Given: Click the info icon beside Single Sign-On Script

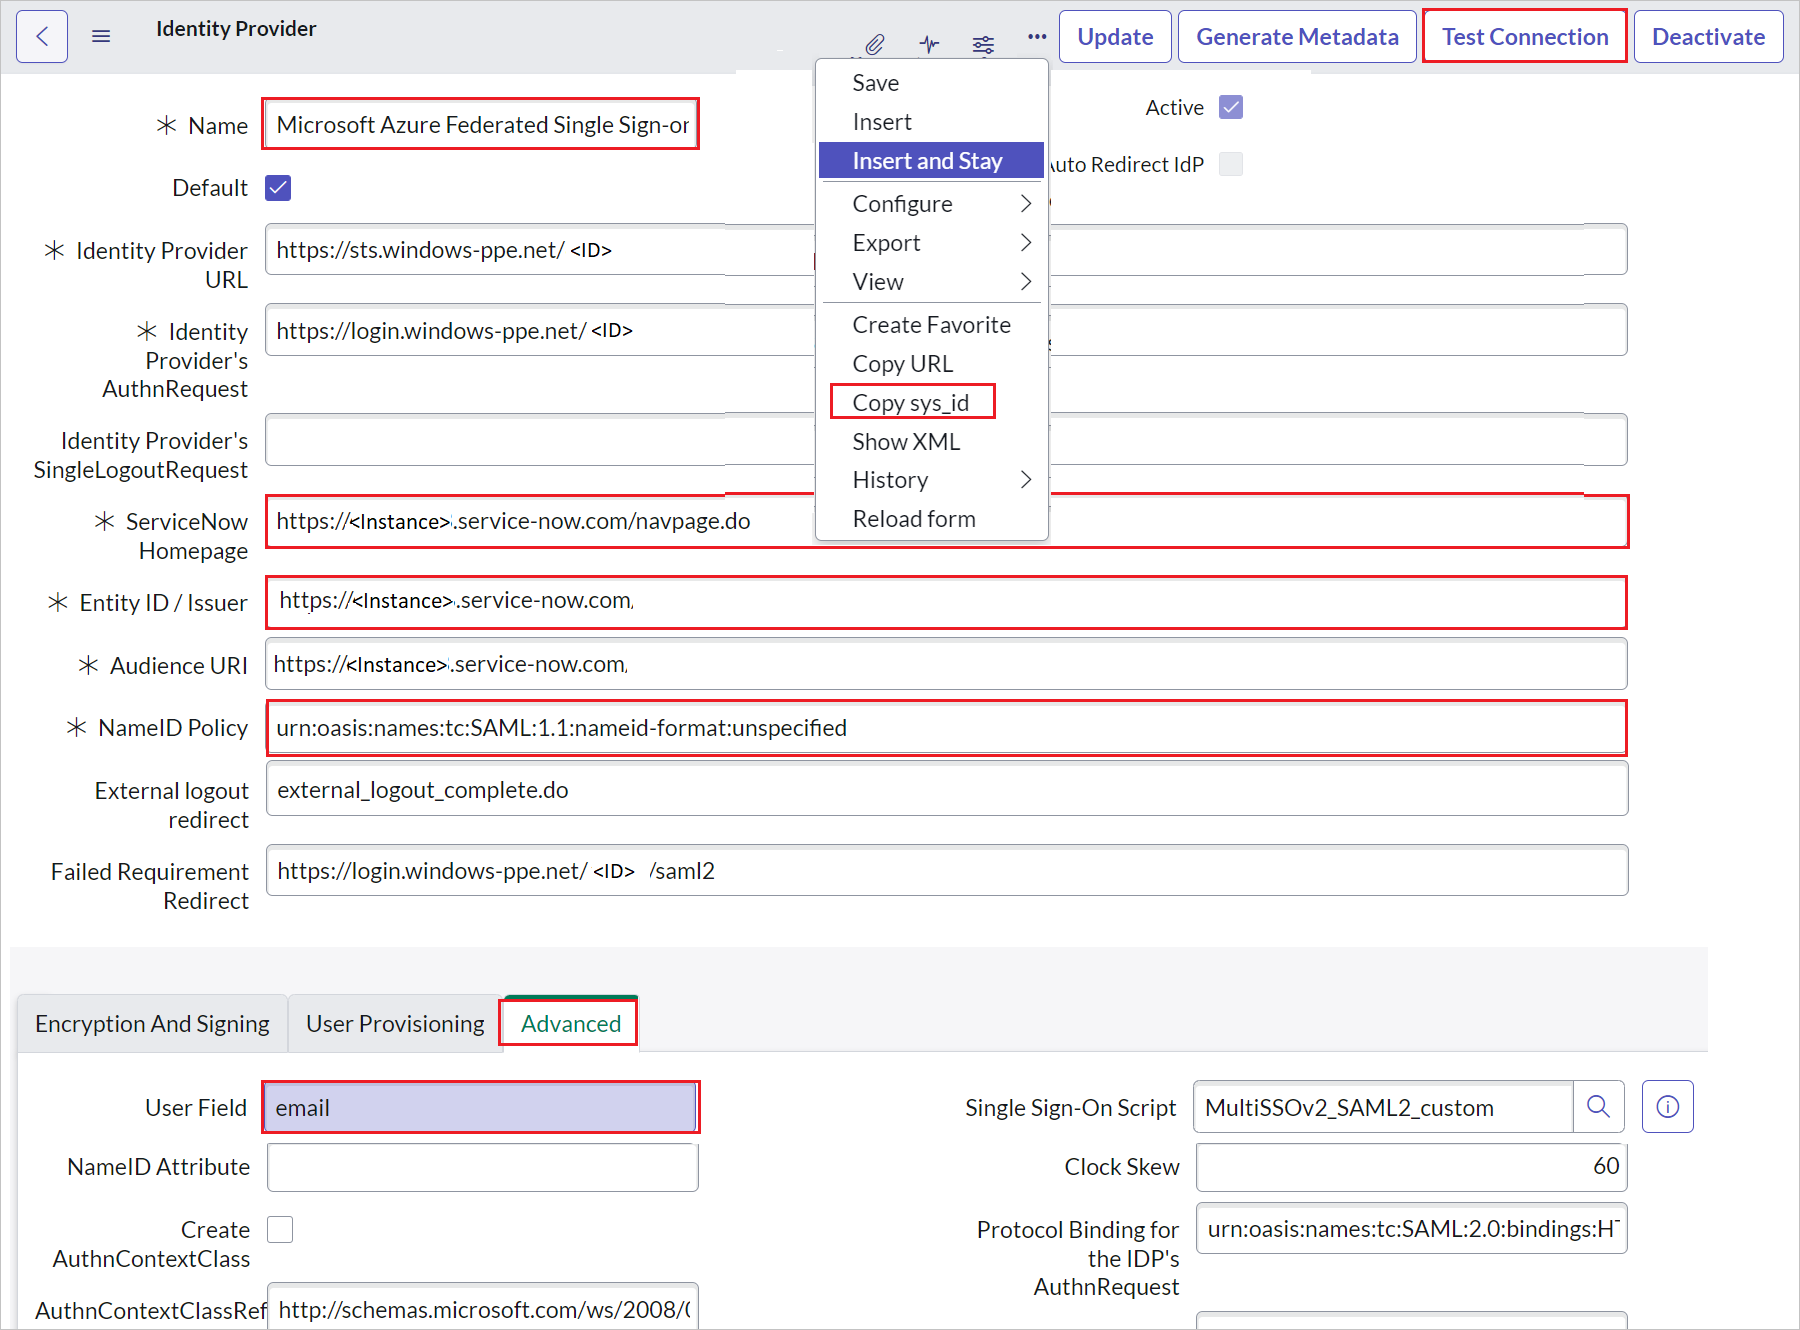Looking at the screenshot, I should (1666, 1106).
